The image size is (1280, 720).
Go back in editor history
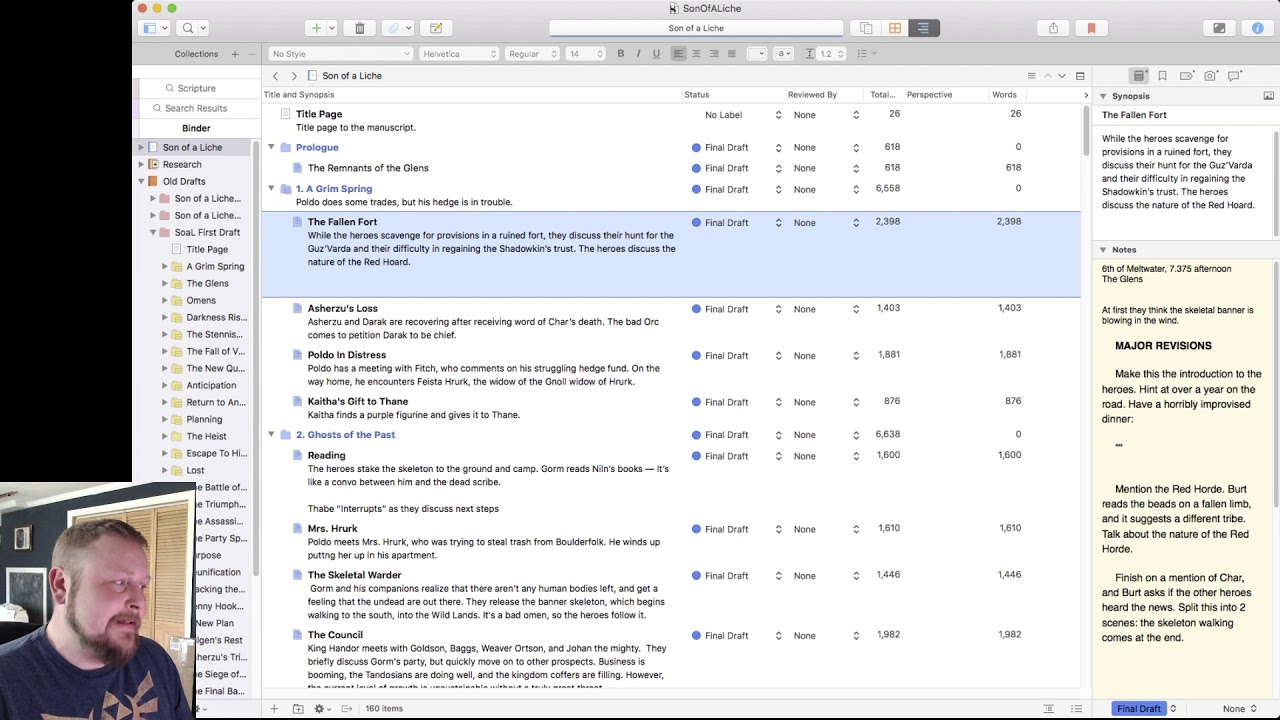pyautogui.click(x=276, y=76)
